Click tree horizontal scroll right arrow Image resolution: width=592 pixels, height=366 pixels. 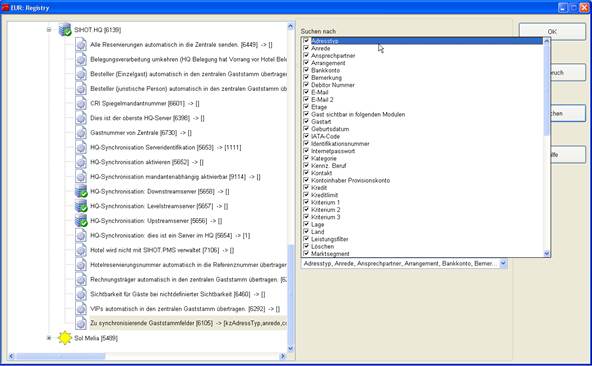283,356
